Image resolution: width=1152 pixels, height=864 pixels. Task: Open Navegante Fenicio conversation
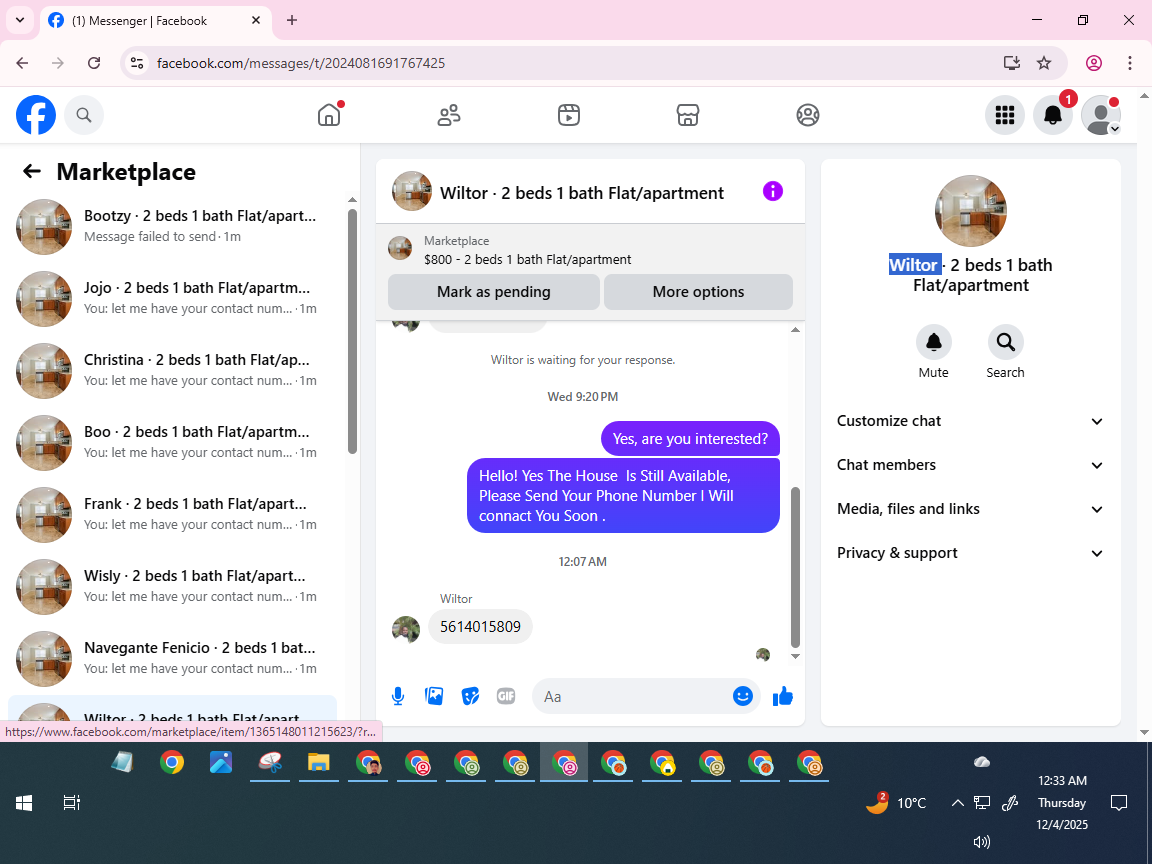pos(173,658)
